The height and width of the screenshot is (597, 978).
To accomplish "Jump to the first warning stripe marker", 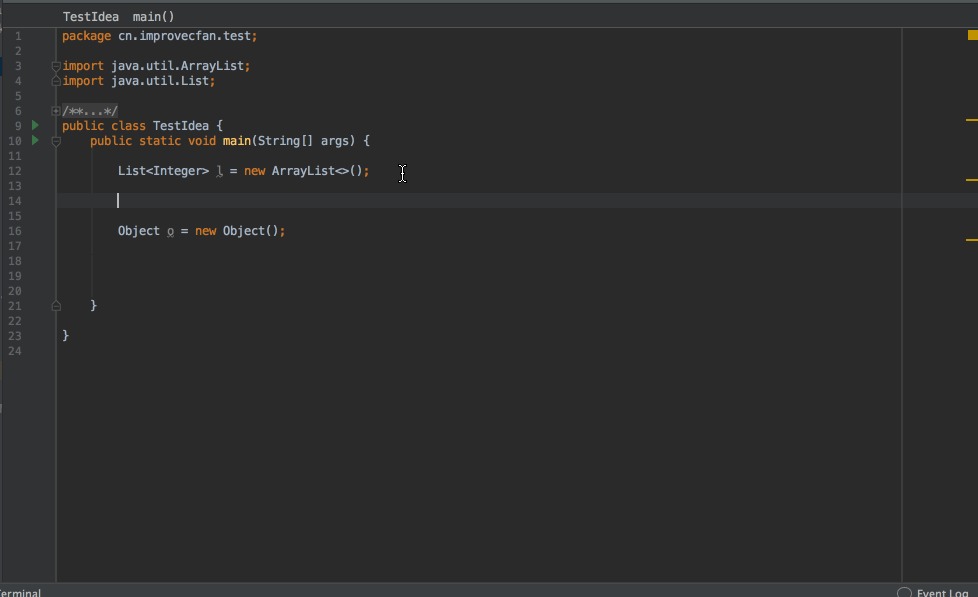I will [x=971, y=119].
